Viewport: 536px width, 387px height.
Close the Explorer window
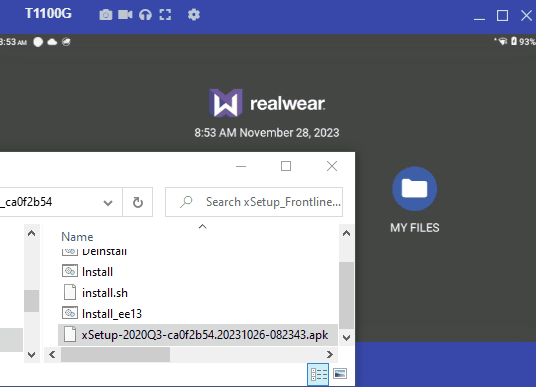tap(332, 166)
